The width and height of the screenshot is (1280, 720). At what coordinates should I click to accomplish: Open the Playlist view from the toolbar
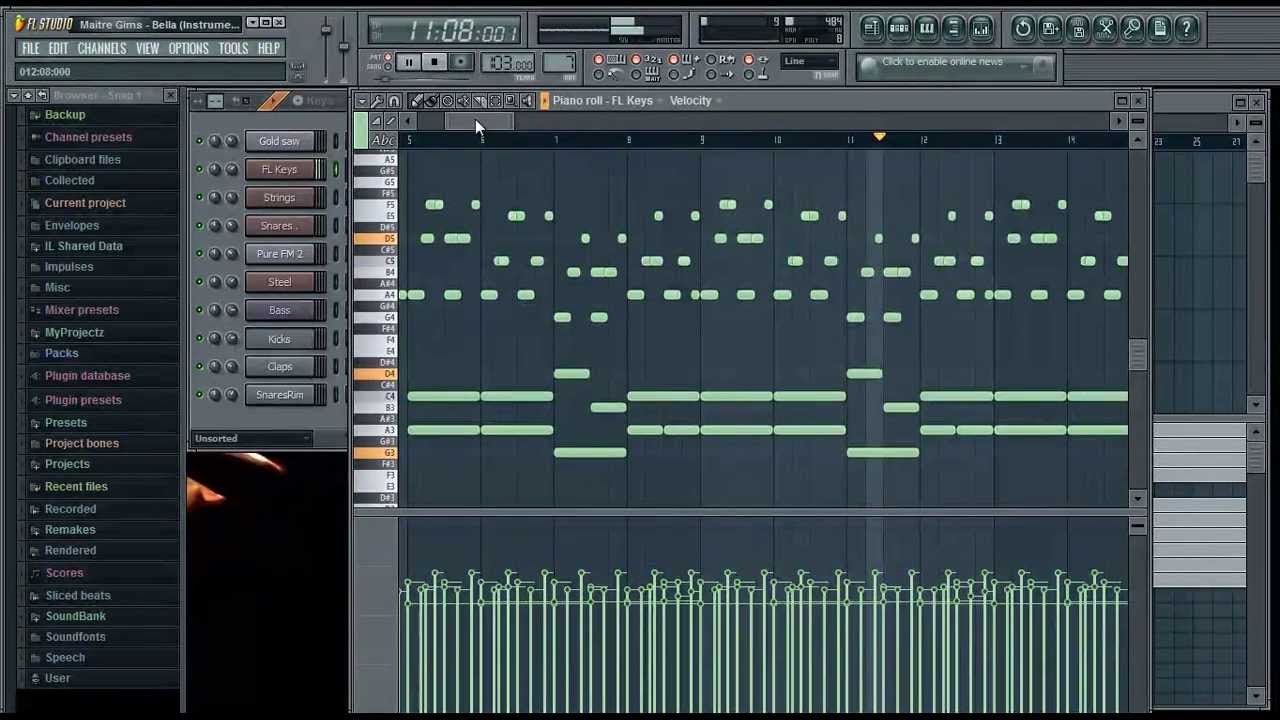click(x=872, y=28)
